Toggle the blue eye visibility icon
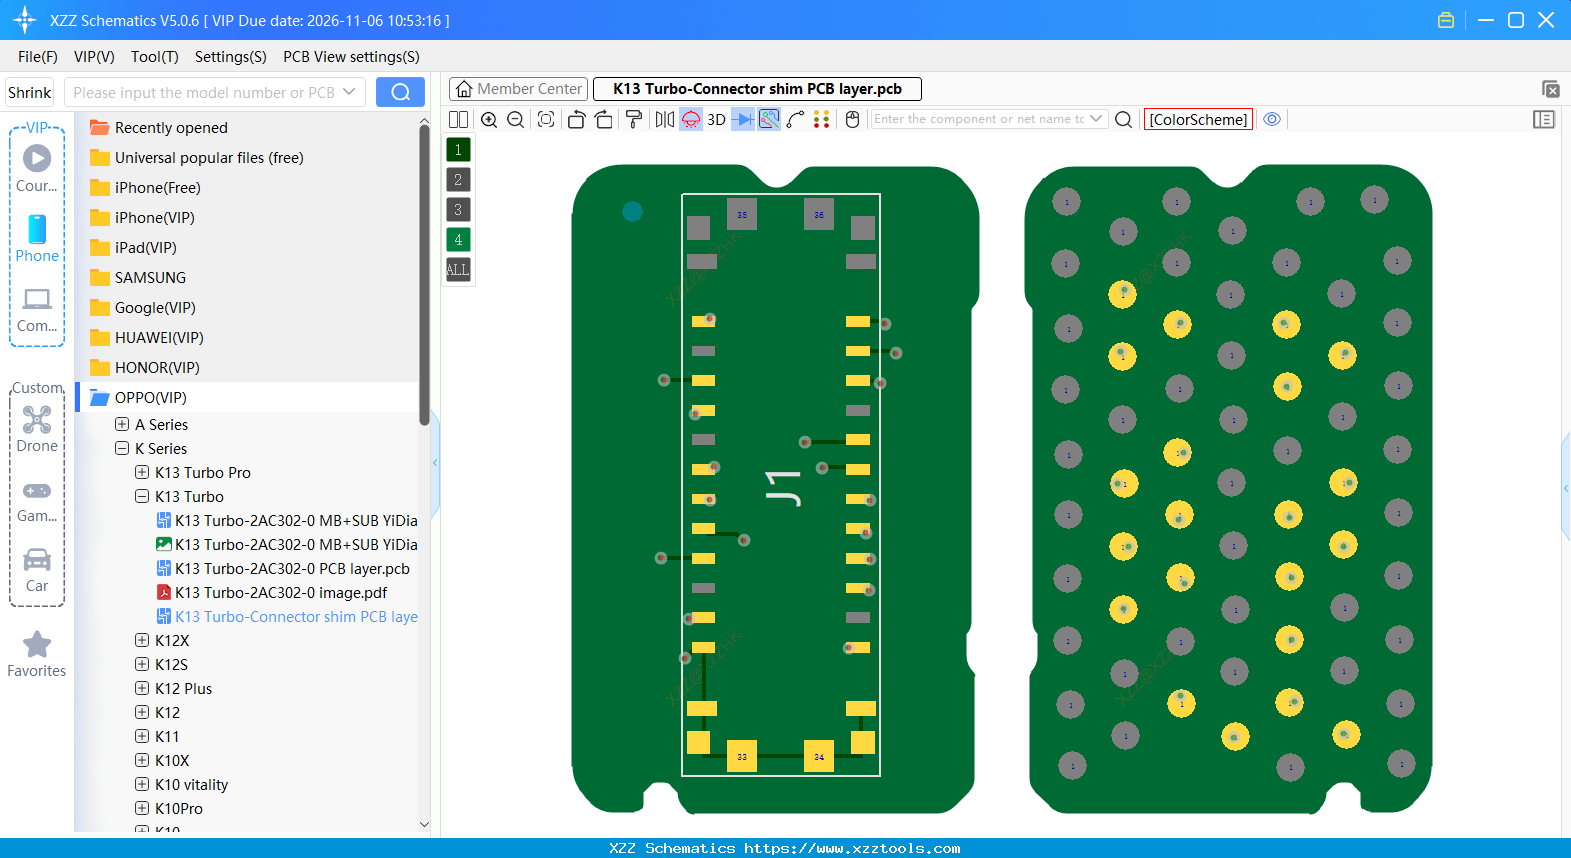Screen dimensions: 1571x858 coord(1272,119)
